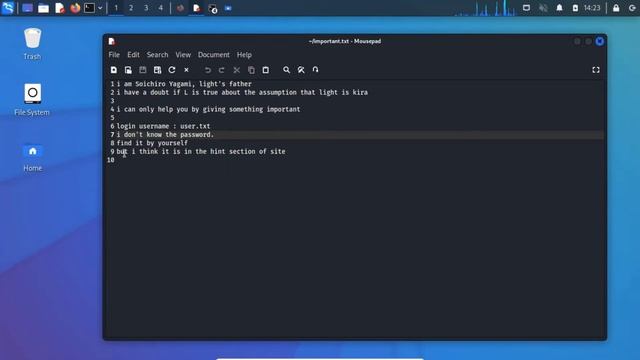The width and height of the screenshot is (640, 360).
Task: Launch the terminal emulator from the panel
Action: tap(89, 8)
